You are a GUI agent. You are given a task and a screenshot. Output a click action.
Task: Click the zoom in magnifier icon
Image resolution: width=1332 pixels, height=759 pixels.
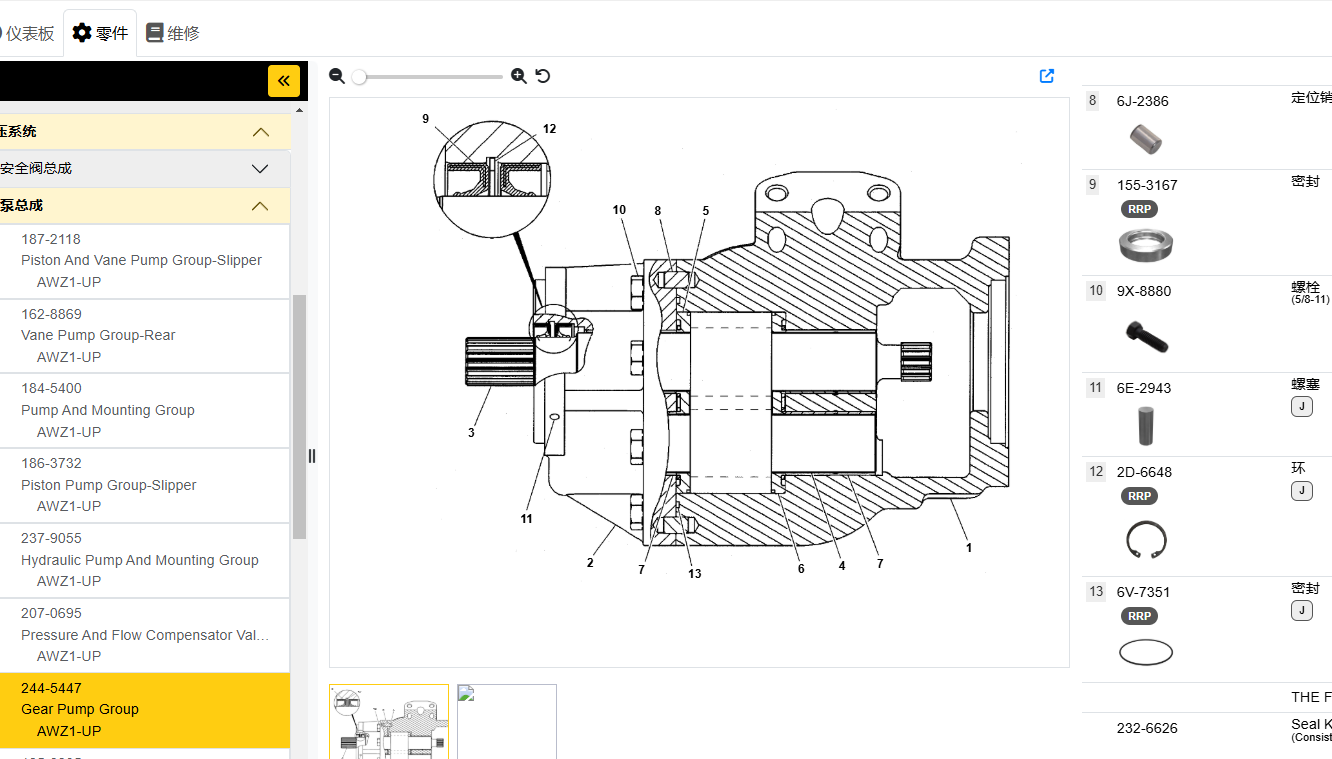pyautogui.click(x=518, y=76)
